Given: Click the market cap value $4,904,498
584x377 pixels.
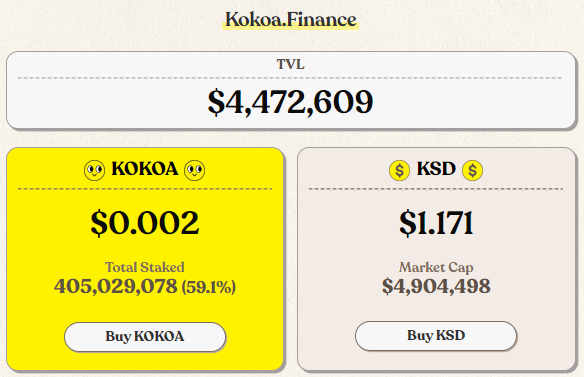Looking at the screenshot, I should point(436,286).
